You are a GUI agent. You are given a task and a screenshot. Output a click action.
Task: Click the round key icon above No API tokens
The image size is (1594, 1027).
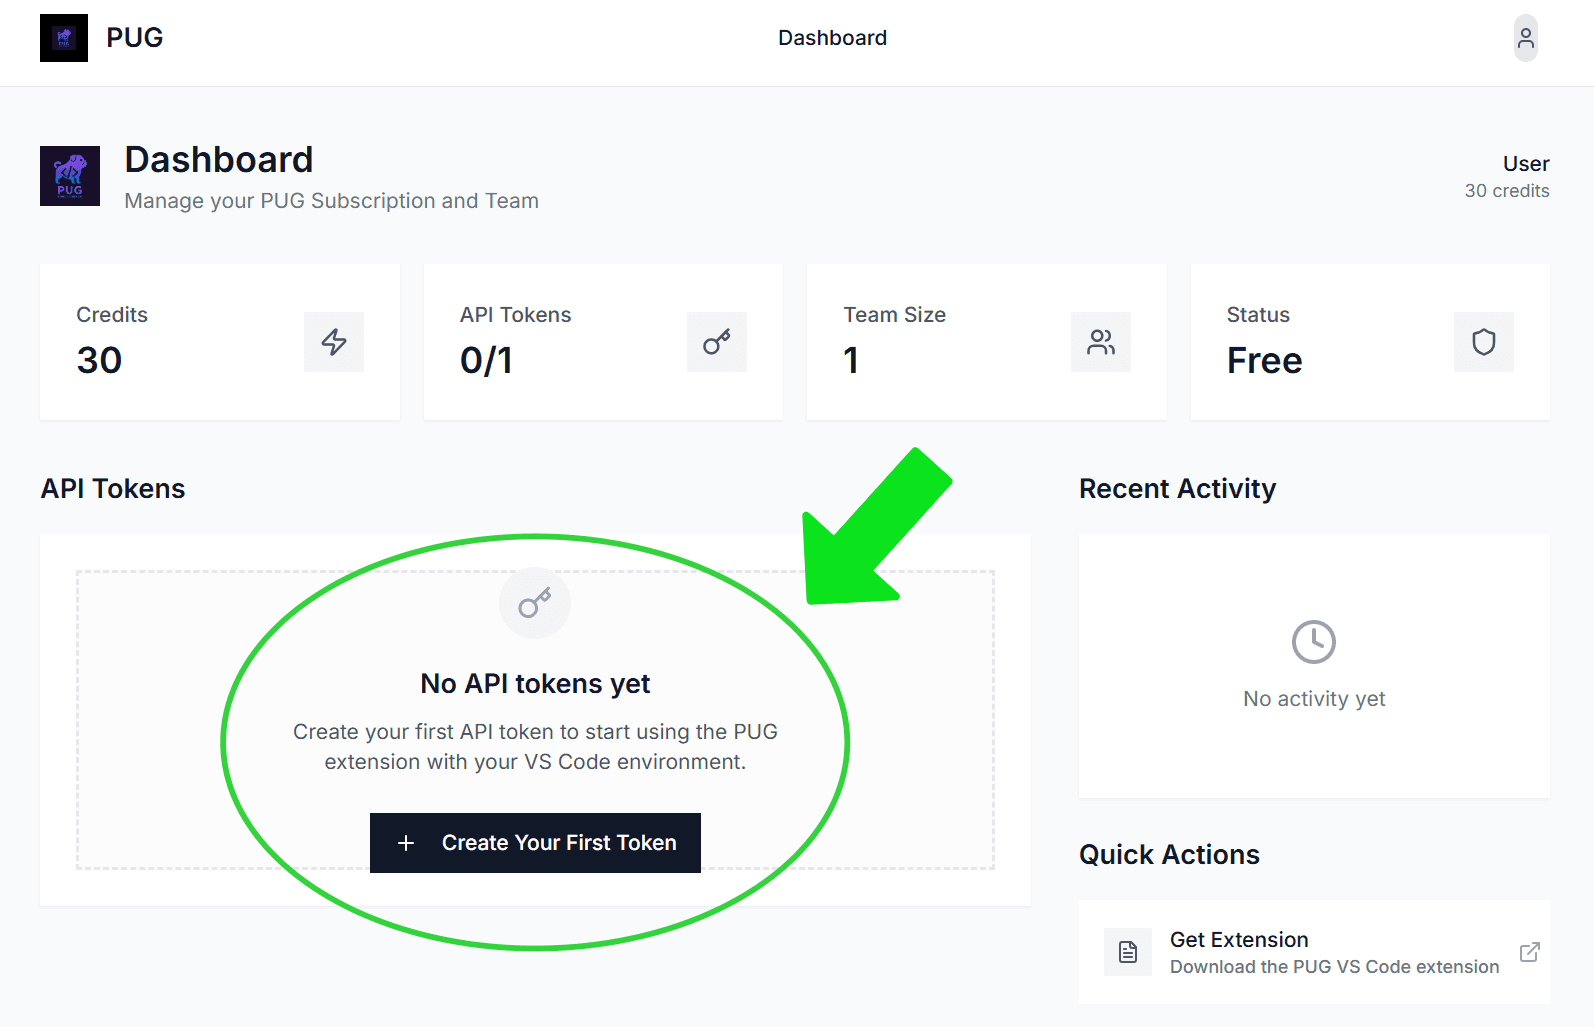(535, 603)
